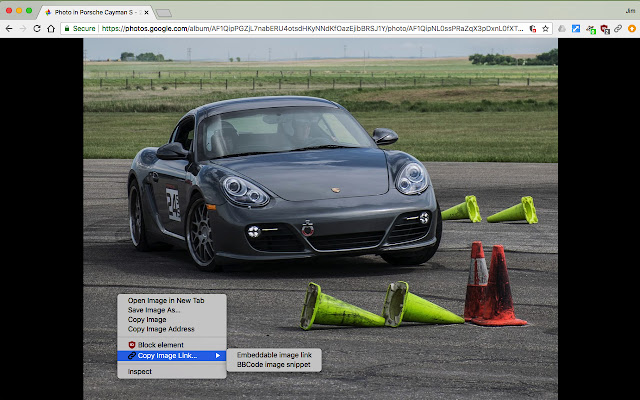Go back with the browser back arrow
This screenshot has width=640, height=400.
pyautogui.click(x=9, y=29)
